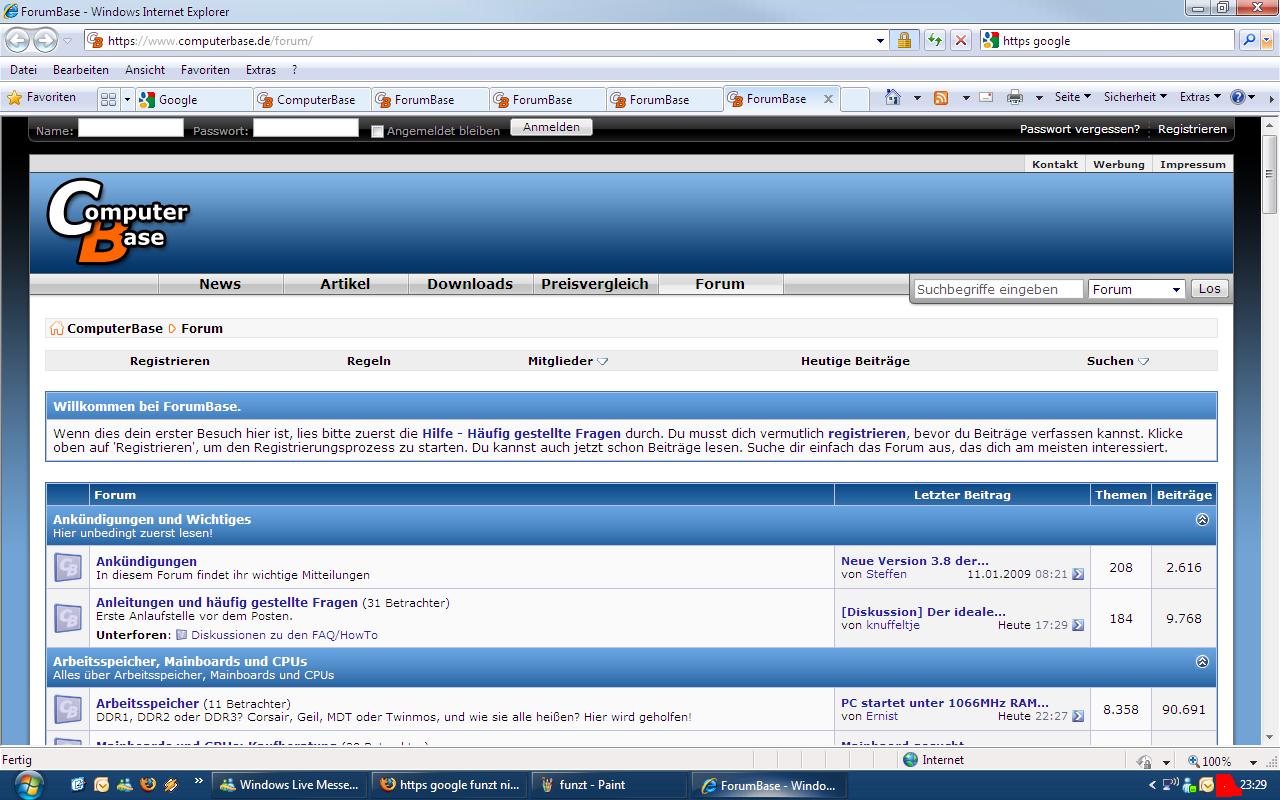Click the ComputerBase logo
Image resolution: width=1280 pixels, height=800 pixels.
(118, 221)
